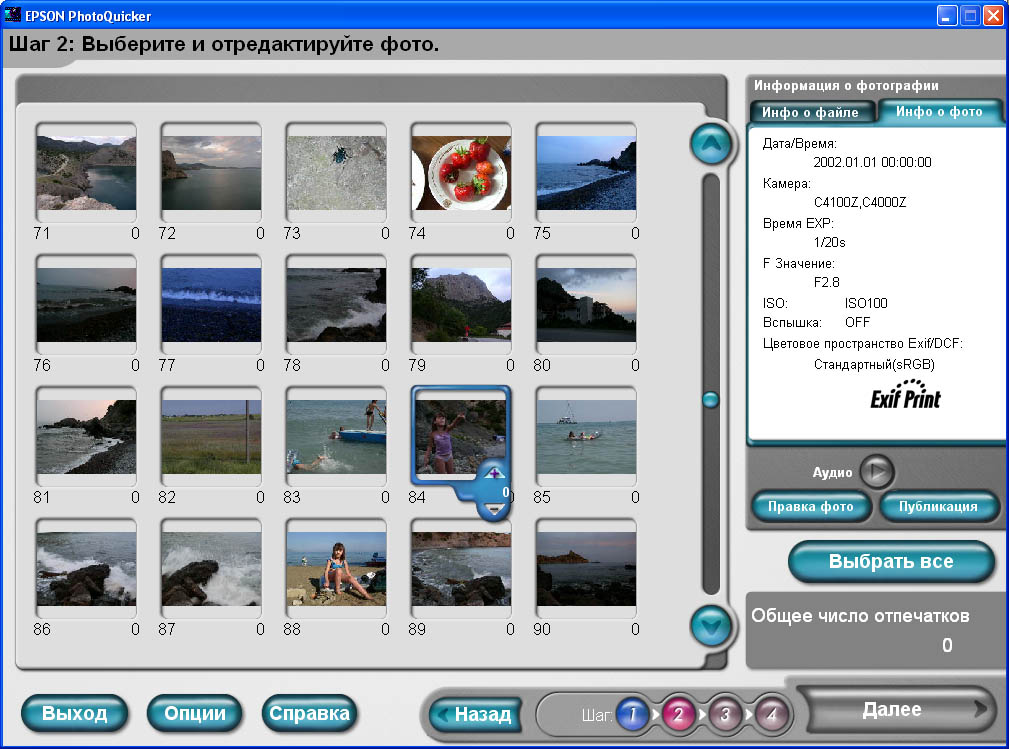
Task: Go back with the Назад button
Action: 473,714
